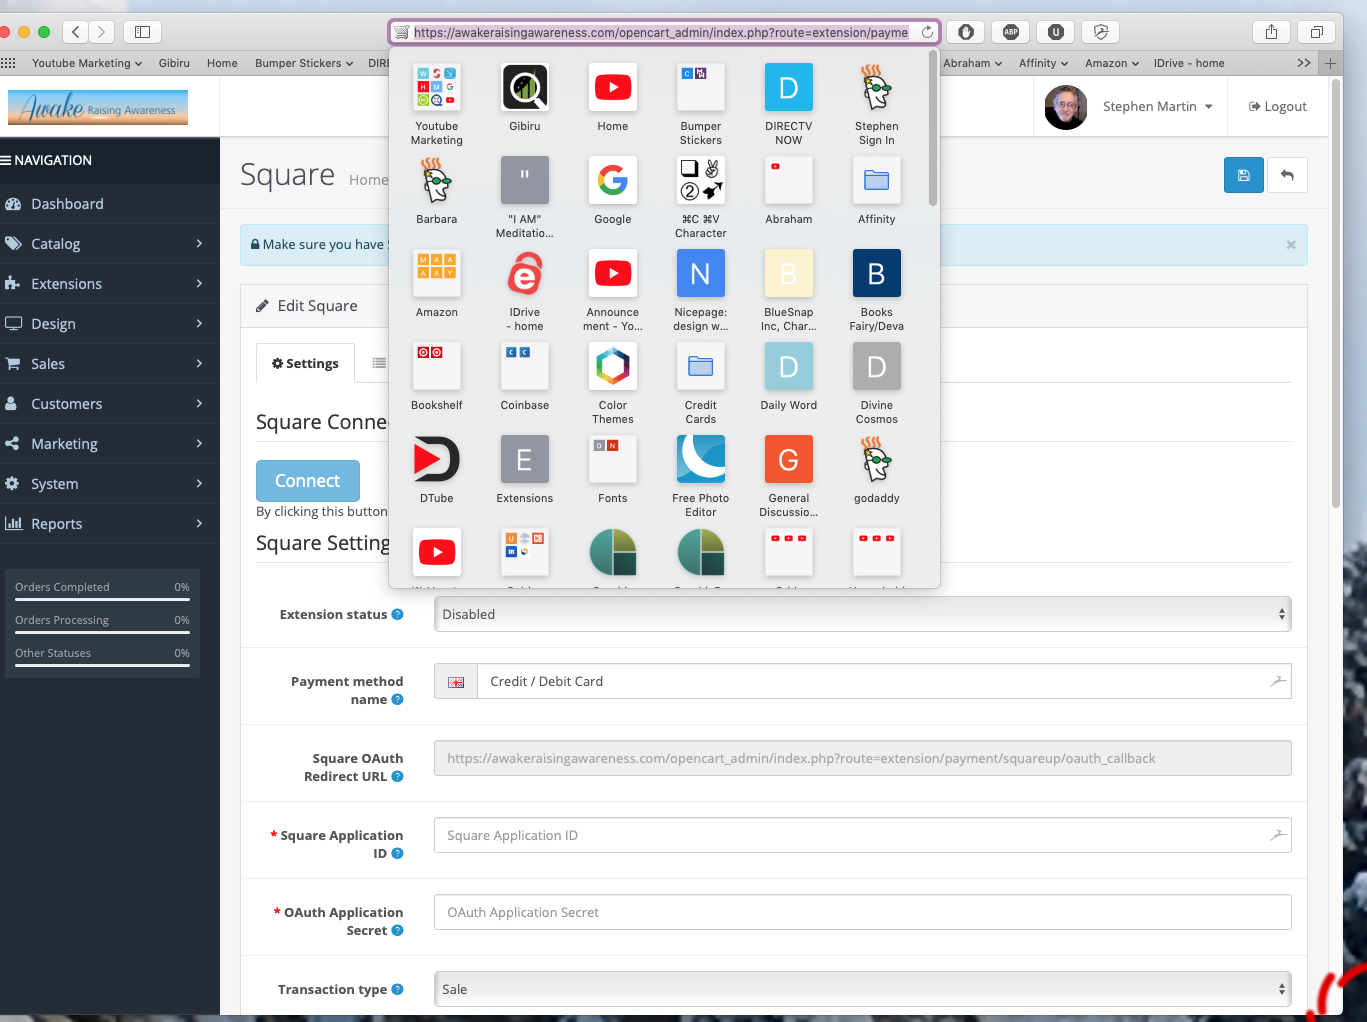
Task: Open "I AM" Meditation favorite
Action: coord(525,181)
